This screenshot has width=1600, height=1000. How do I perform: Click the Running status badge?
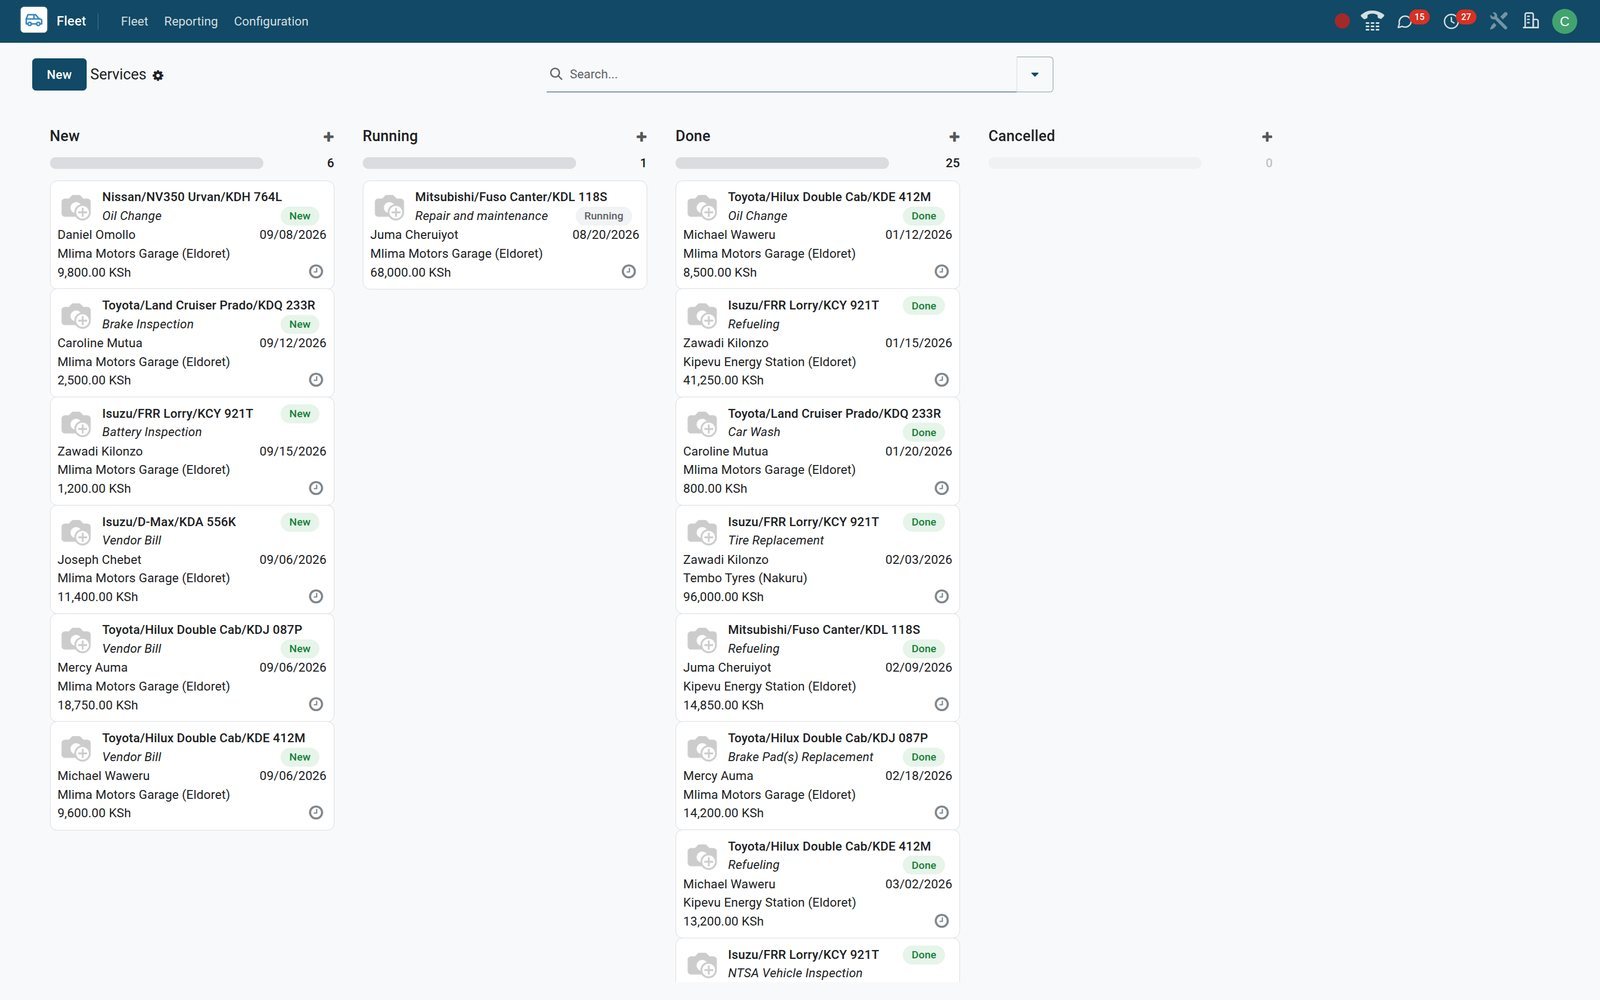[x=604, y=216]
